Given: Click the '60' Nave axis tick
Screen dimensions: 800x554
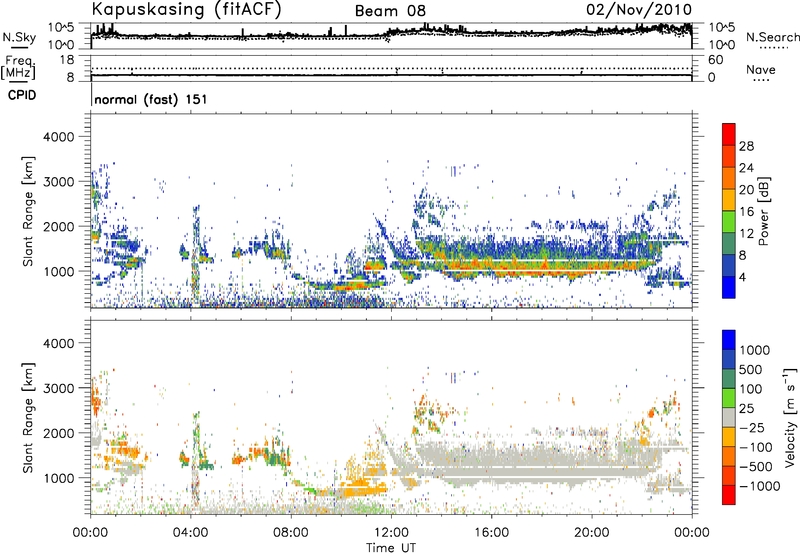Looking at the screenshot, I should tap(715, 60).
